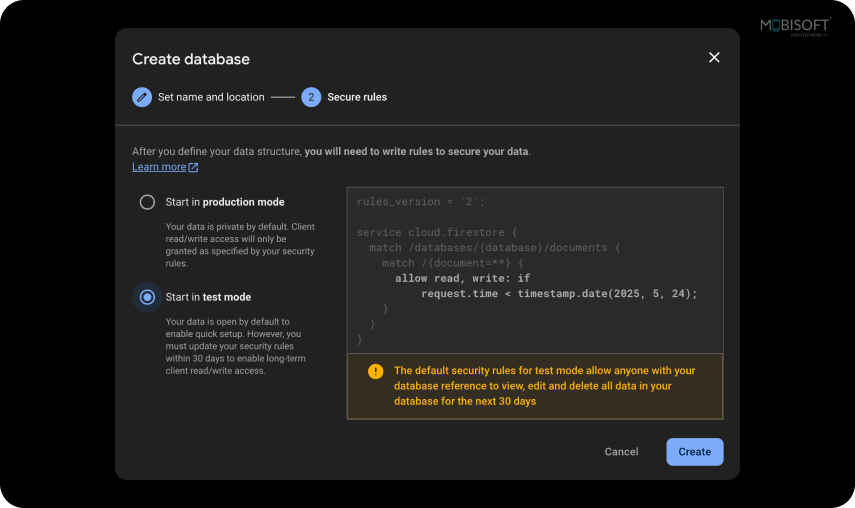Click the test mode security warning text
The image size is (855, 508).
pos(545,386)
